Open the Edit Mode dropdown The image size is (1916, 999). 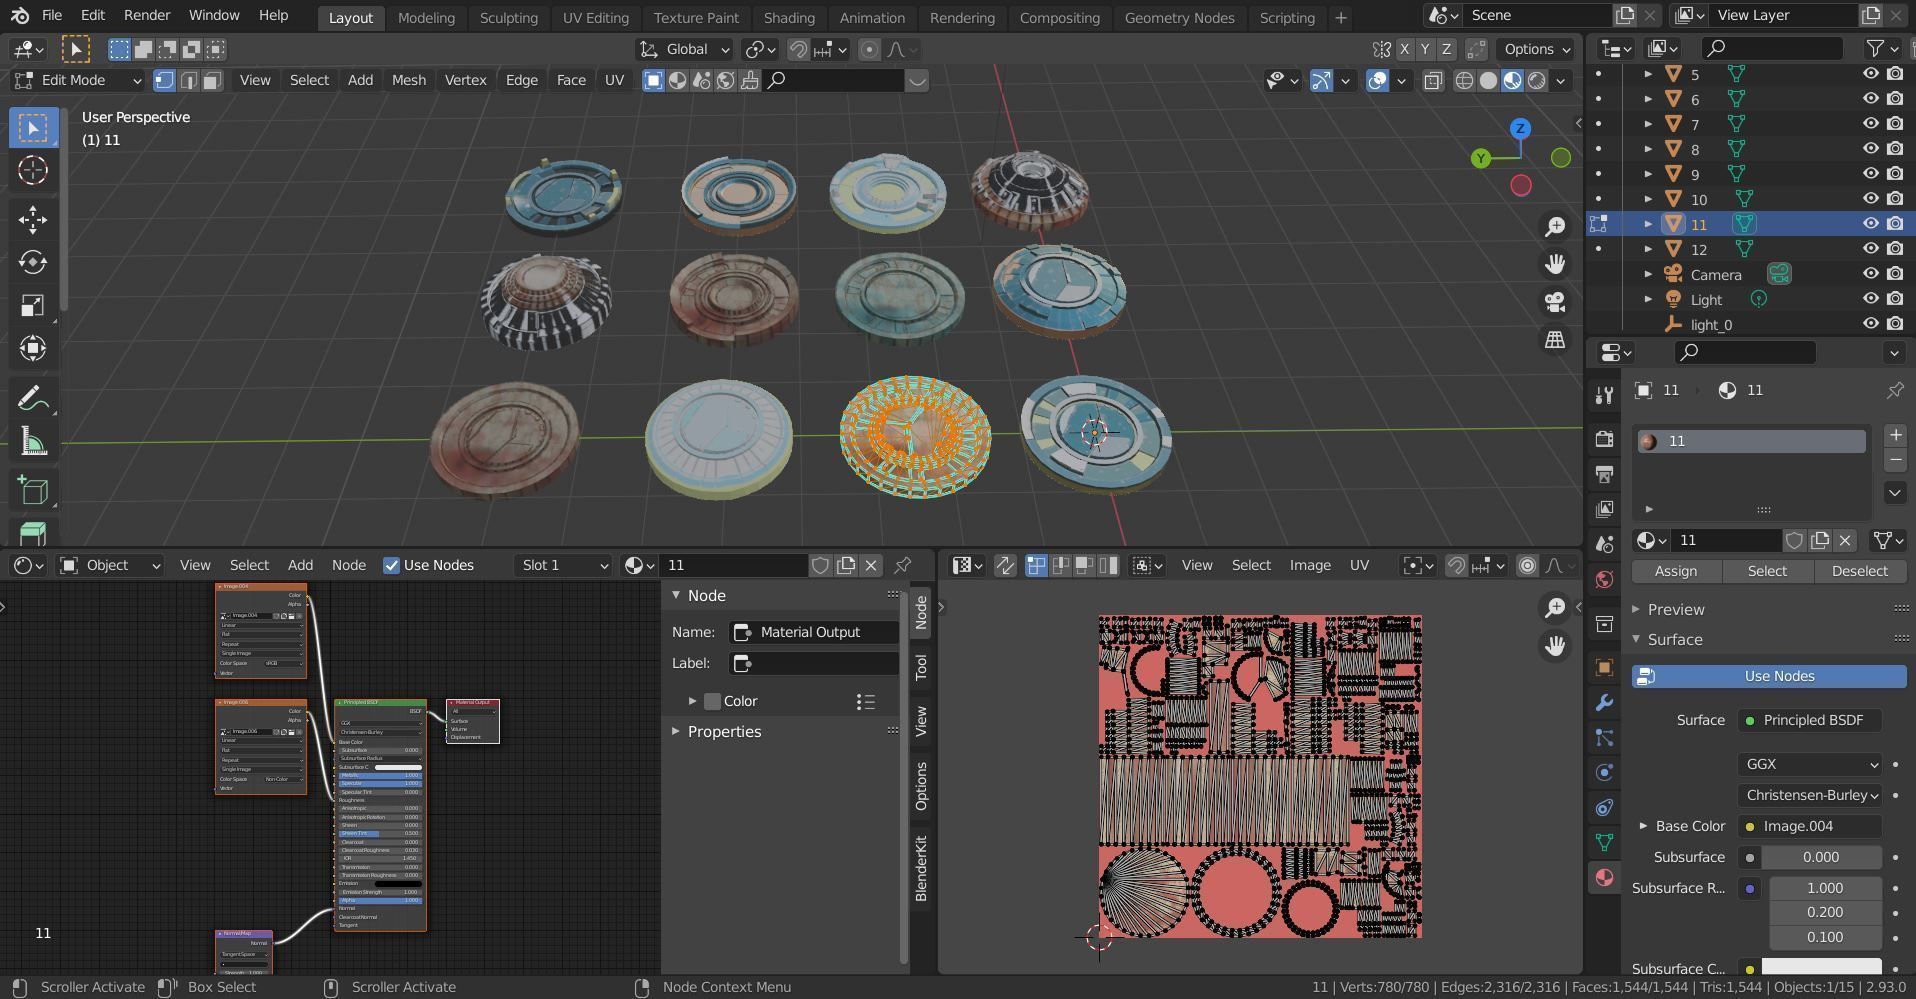click(x=77, y=80)
